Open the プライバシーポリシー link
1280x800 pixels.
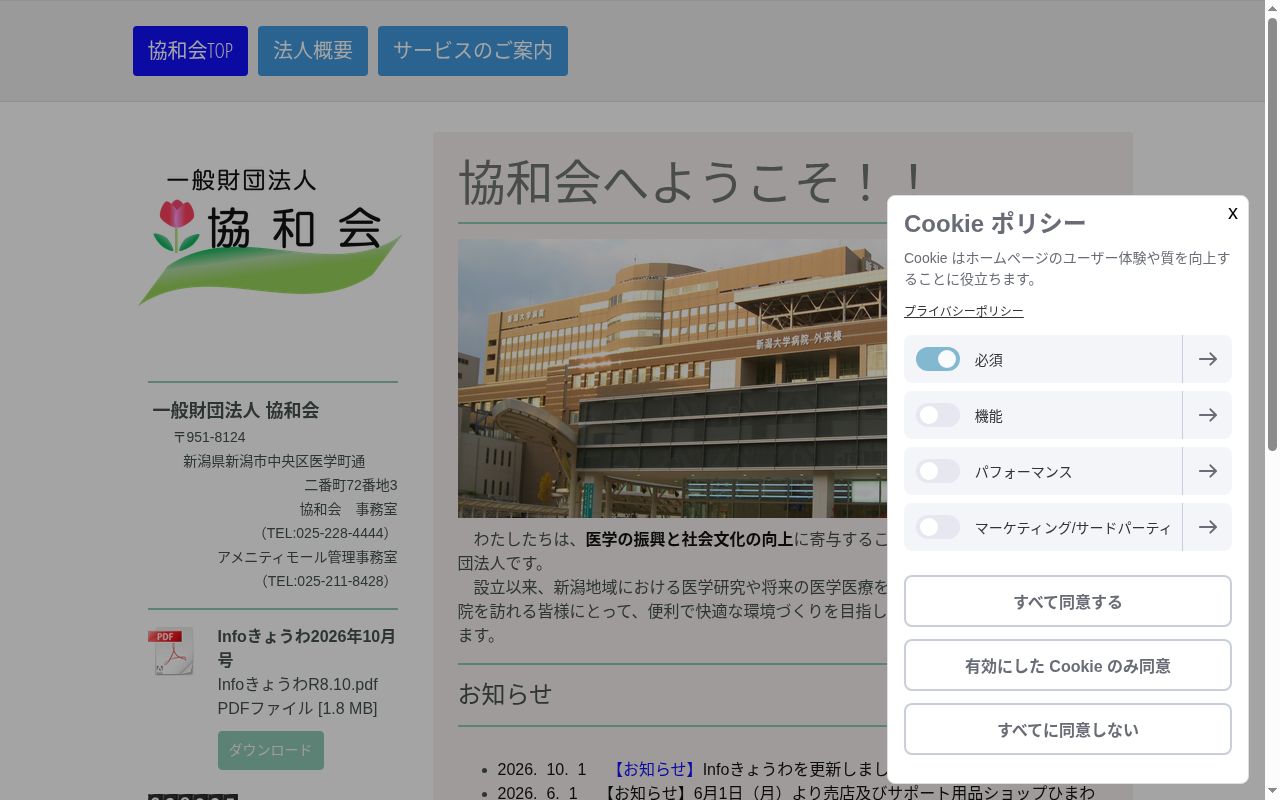click(x=964, y=311)
